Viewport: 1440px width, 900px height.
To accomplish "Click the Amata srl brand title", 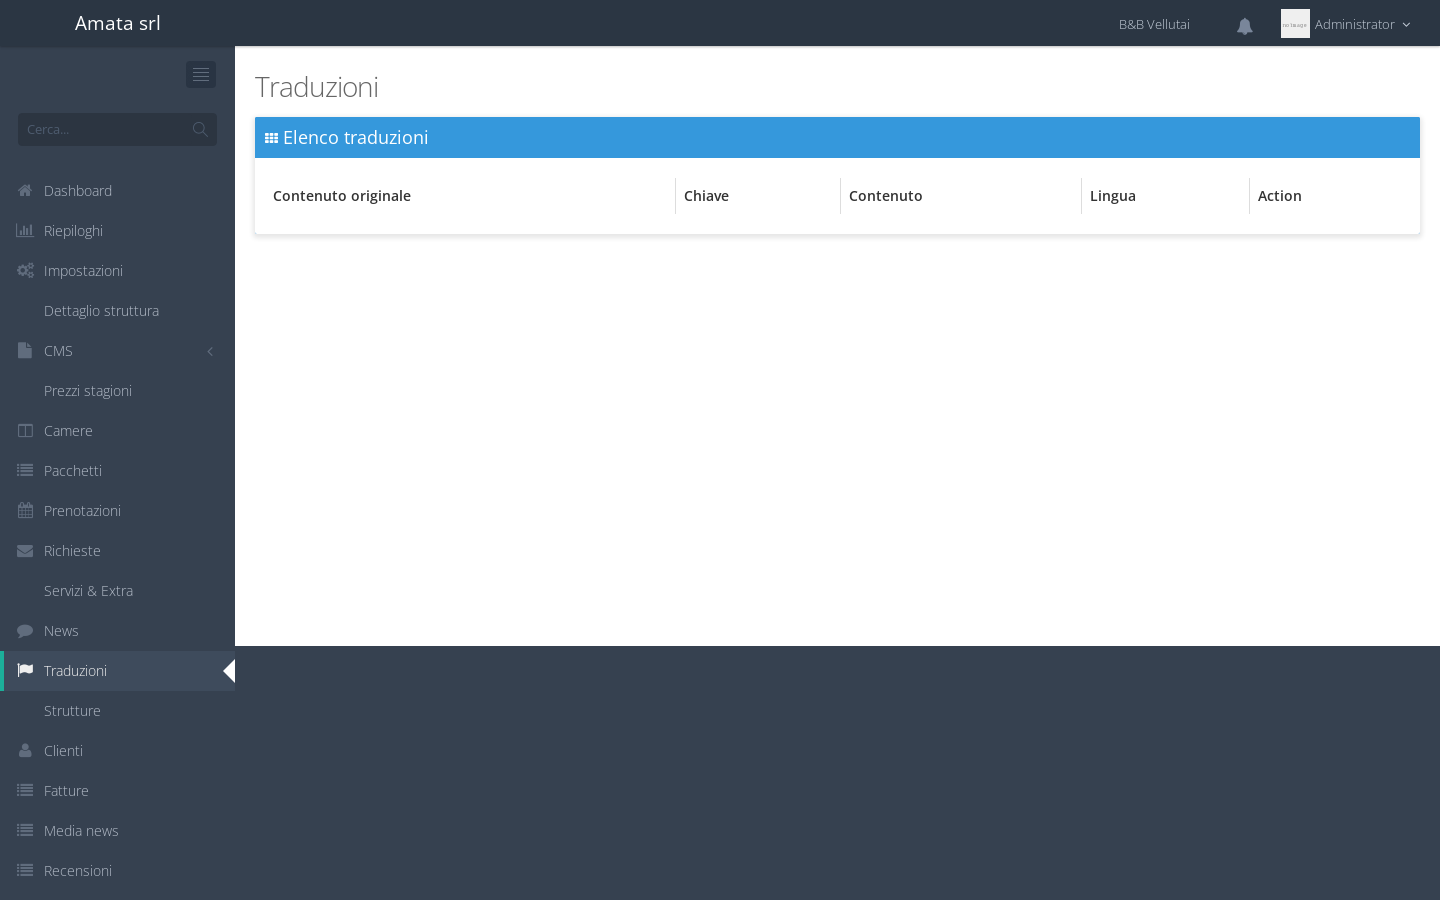I will pos(118,23).
